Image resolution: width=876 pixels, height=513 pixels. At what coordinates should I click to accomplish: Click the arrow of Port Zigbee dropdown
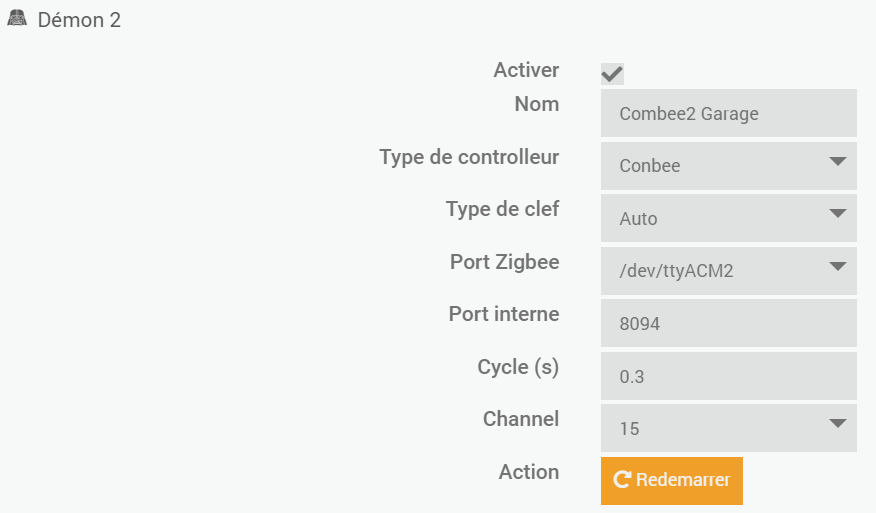[x=837, y=266]
